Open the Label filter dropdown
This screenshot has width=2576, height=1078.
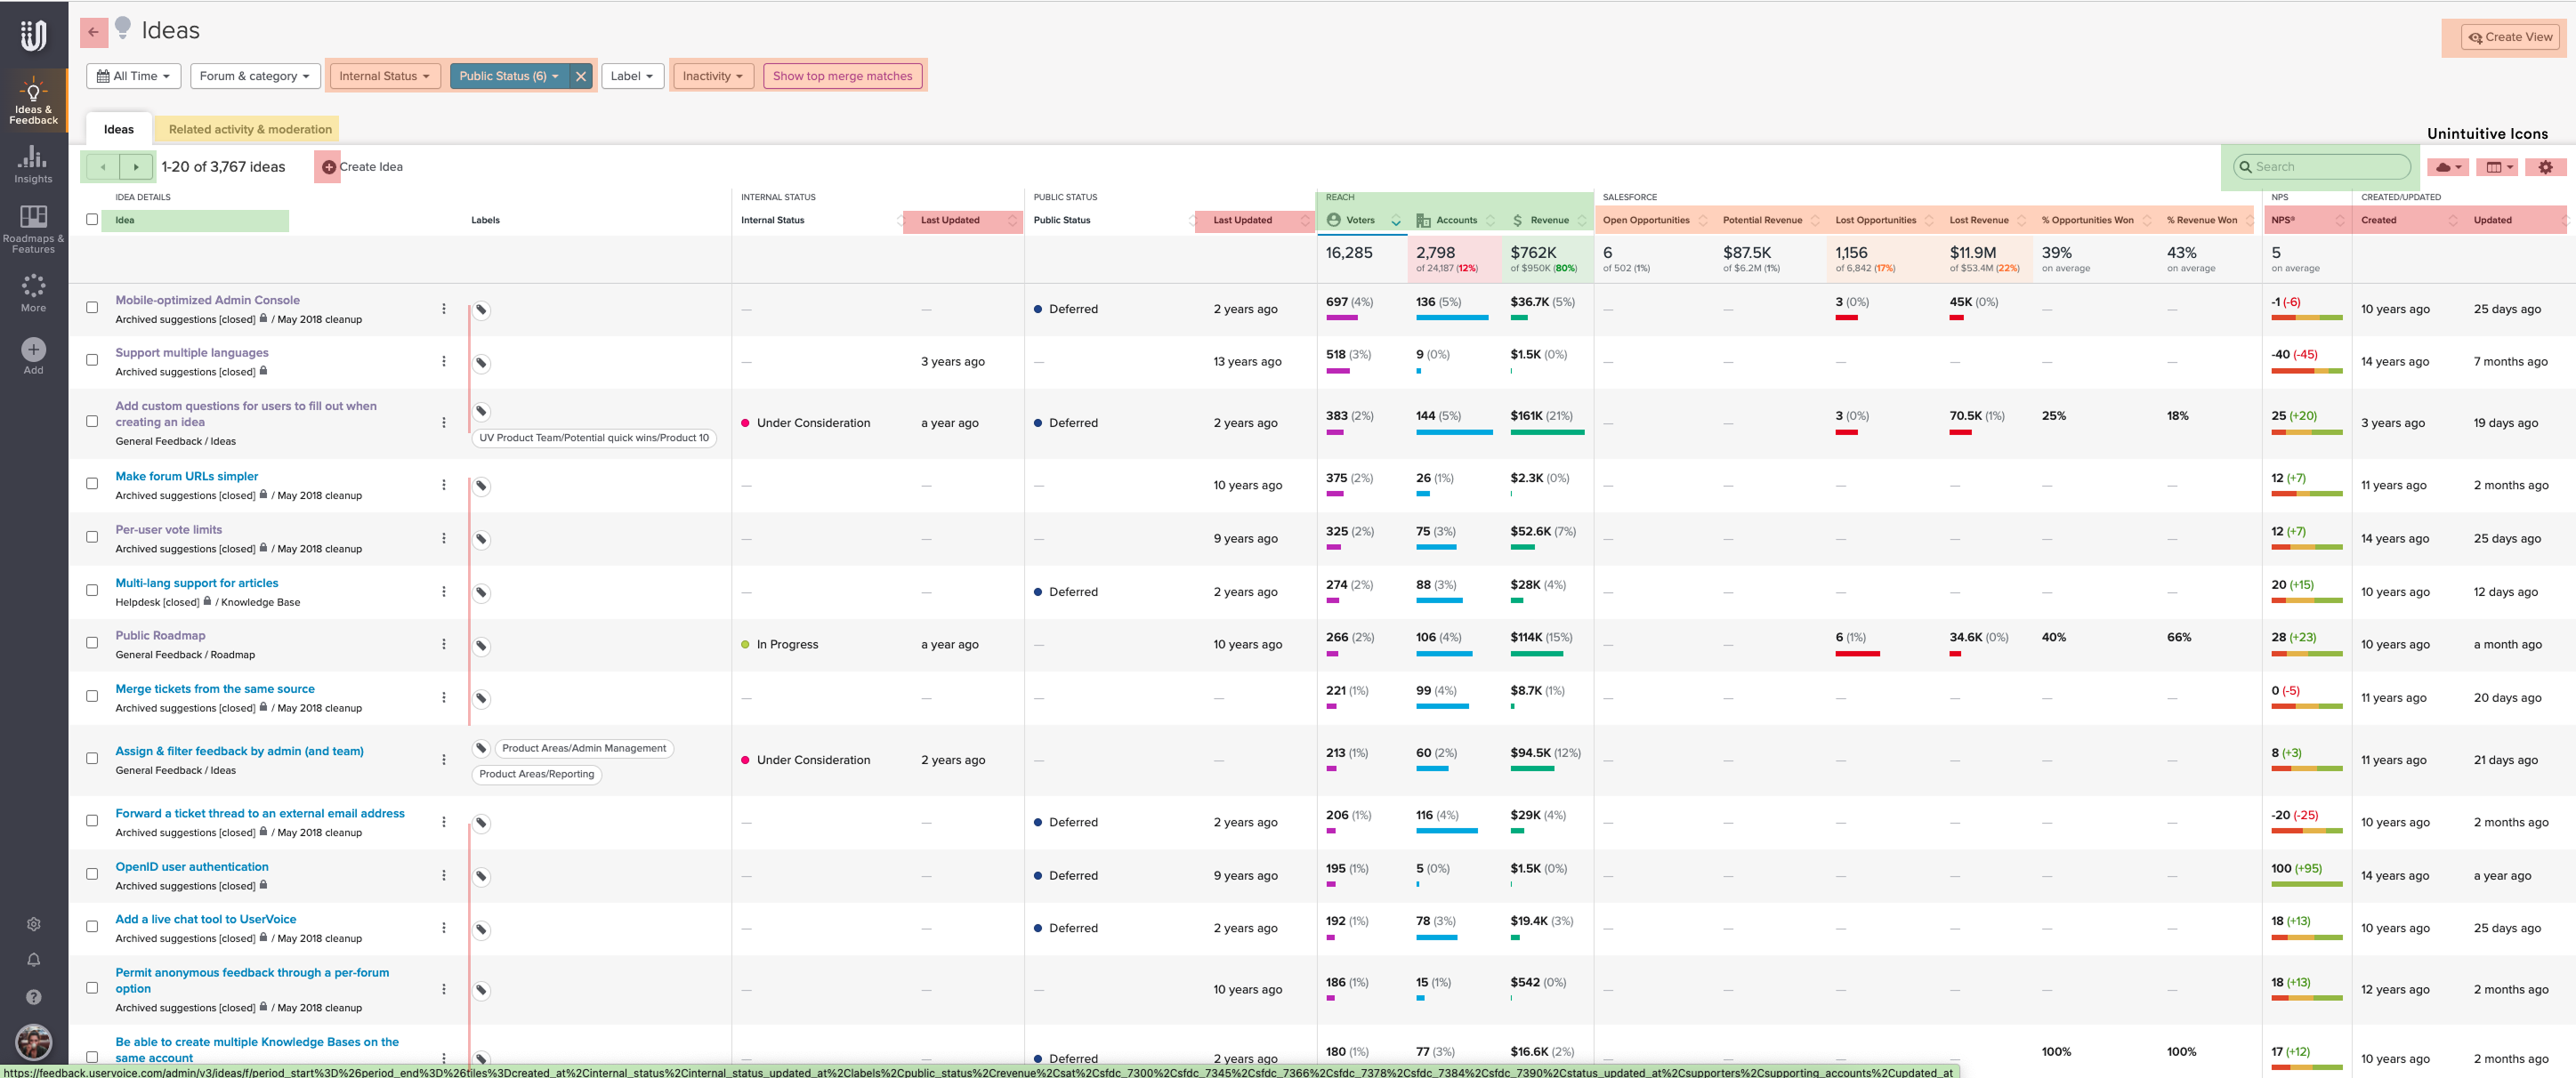click(x=632, y=76)
